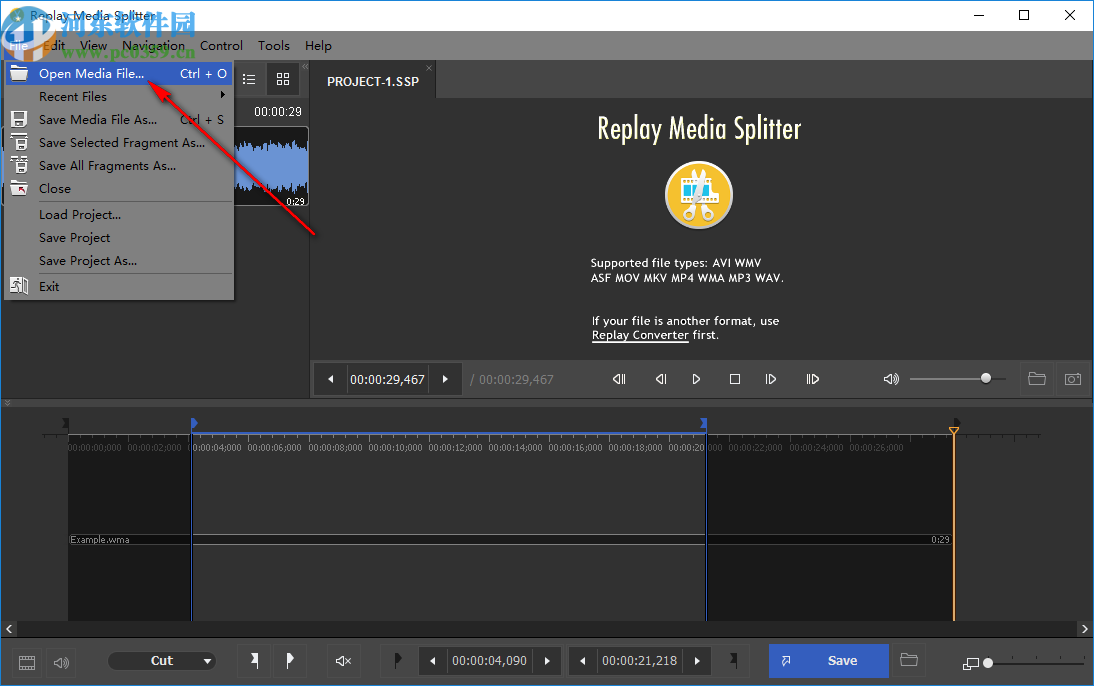Set the end marker with the right pin icon
This screenshot has height=686, width=1094.
pos(290,661)
